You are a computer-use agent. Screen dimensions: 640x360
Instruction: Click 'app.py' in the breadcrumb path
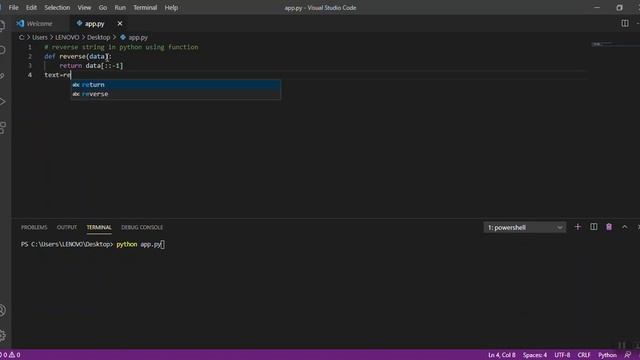point(138,37)
